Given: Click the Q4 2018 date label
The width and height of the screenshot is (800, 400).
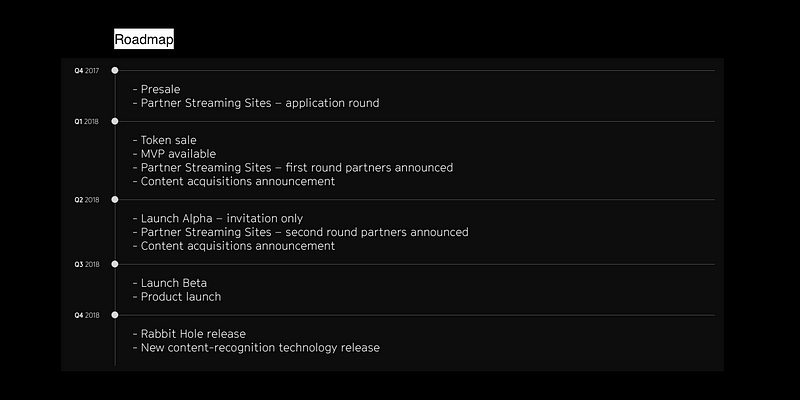Looking at the screenshot, I should tap(87, 316).
